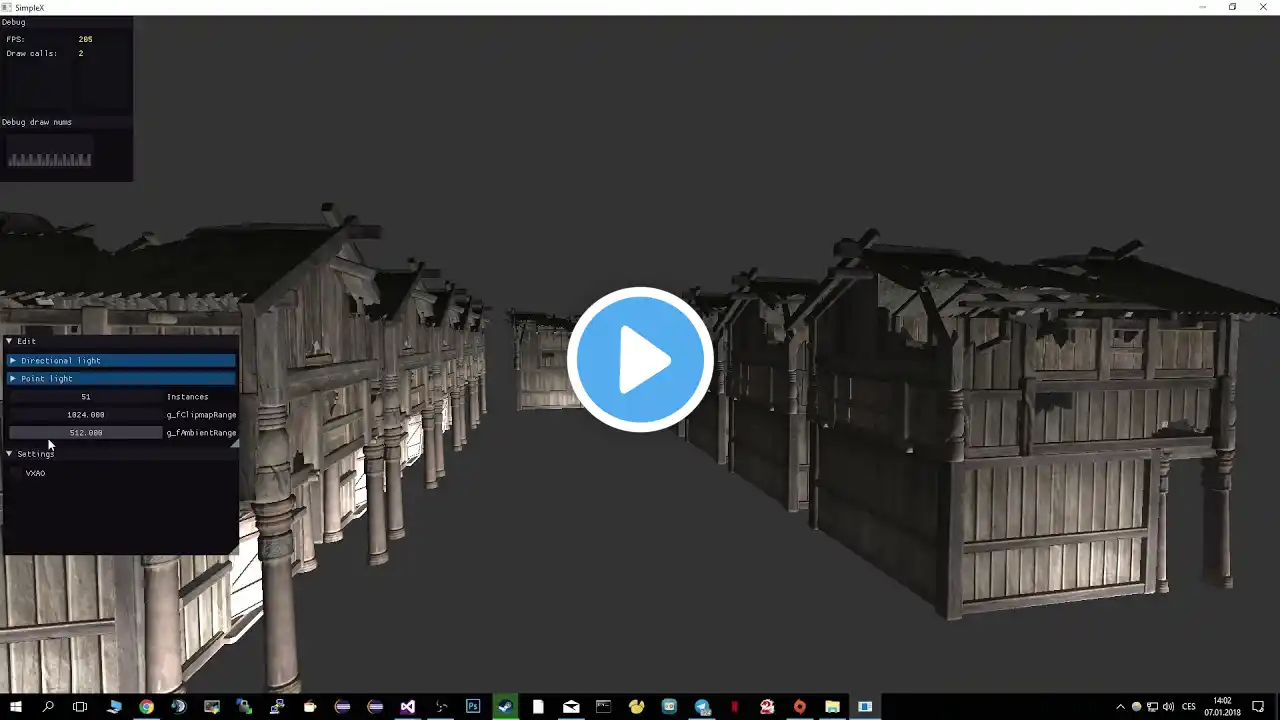Show hidden system tray icons
This screenshot has height=720, width=1280.
[x=1120, y=707]
